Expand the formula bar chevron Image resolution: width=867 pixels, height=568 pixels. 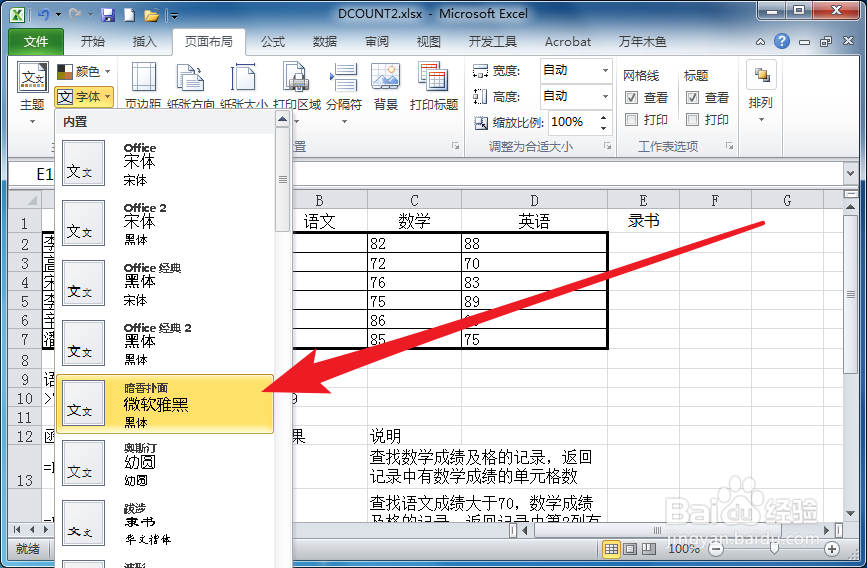pos(850,174)
